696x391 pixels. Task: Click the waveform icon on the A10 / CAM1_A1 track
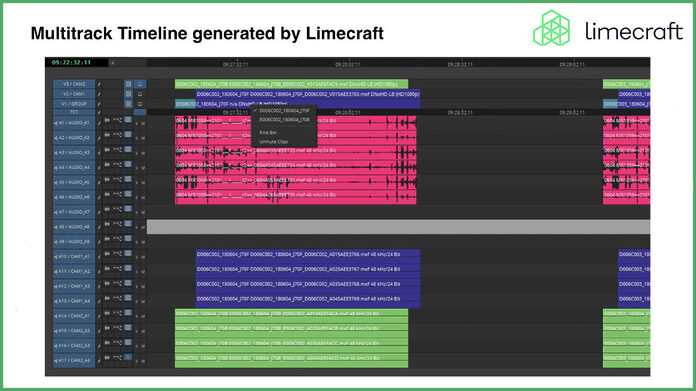pos(107,254)
